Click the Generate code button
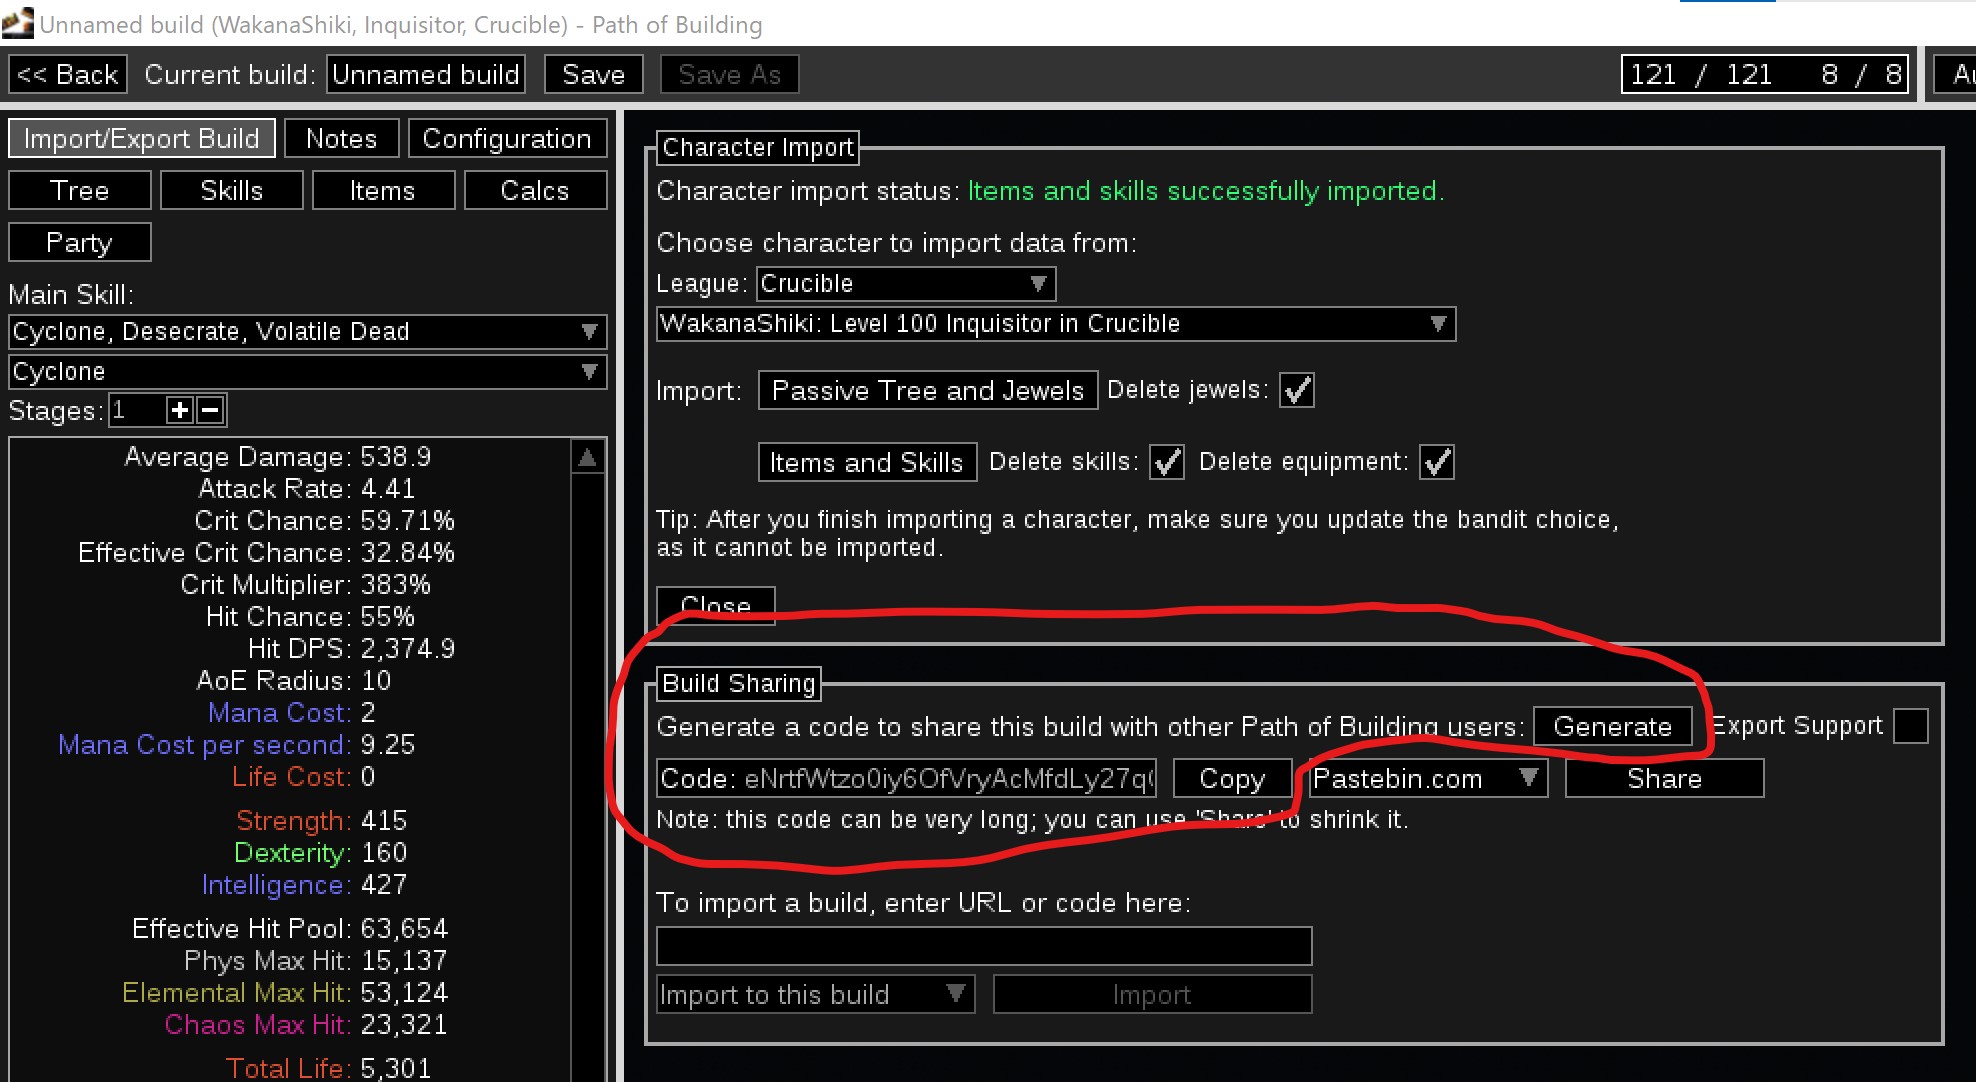The height and width of the screenshot is (1082, 1976). pyautogui.click(x=1612, y=727)
